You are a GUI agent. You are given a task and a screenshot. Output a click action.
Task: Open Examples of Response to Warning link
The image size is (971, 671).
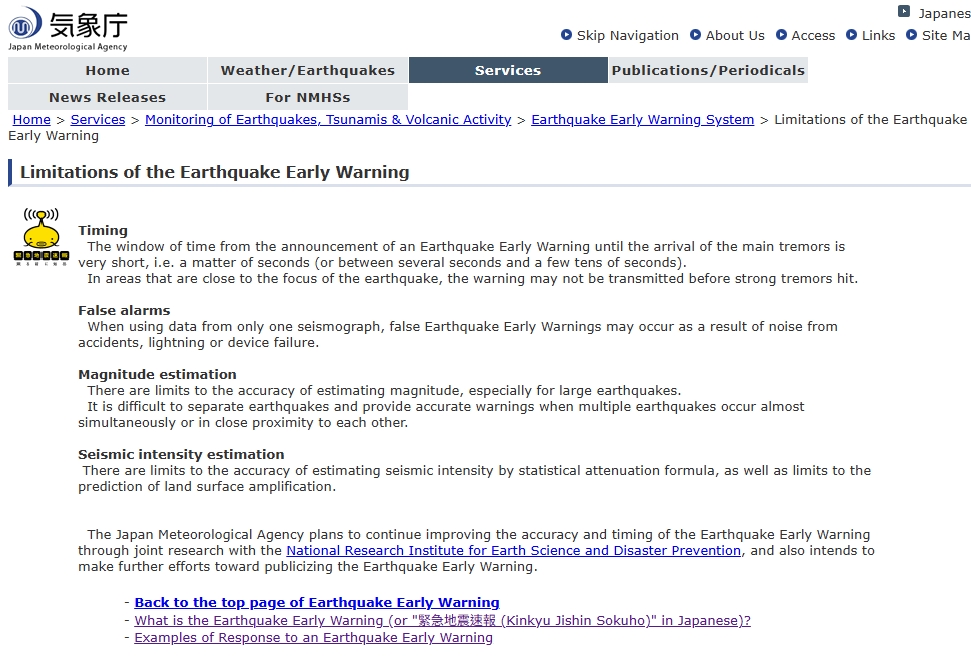[x=313, y=638]
